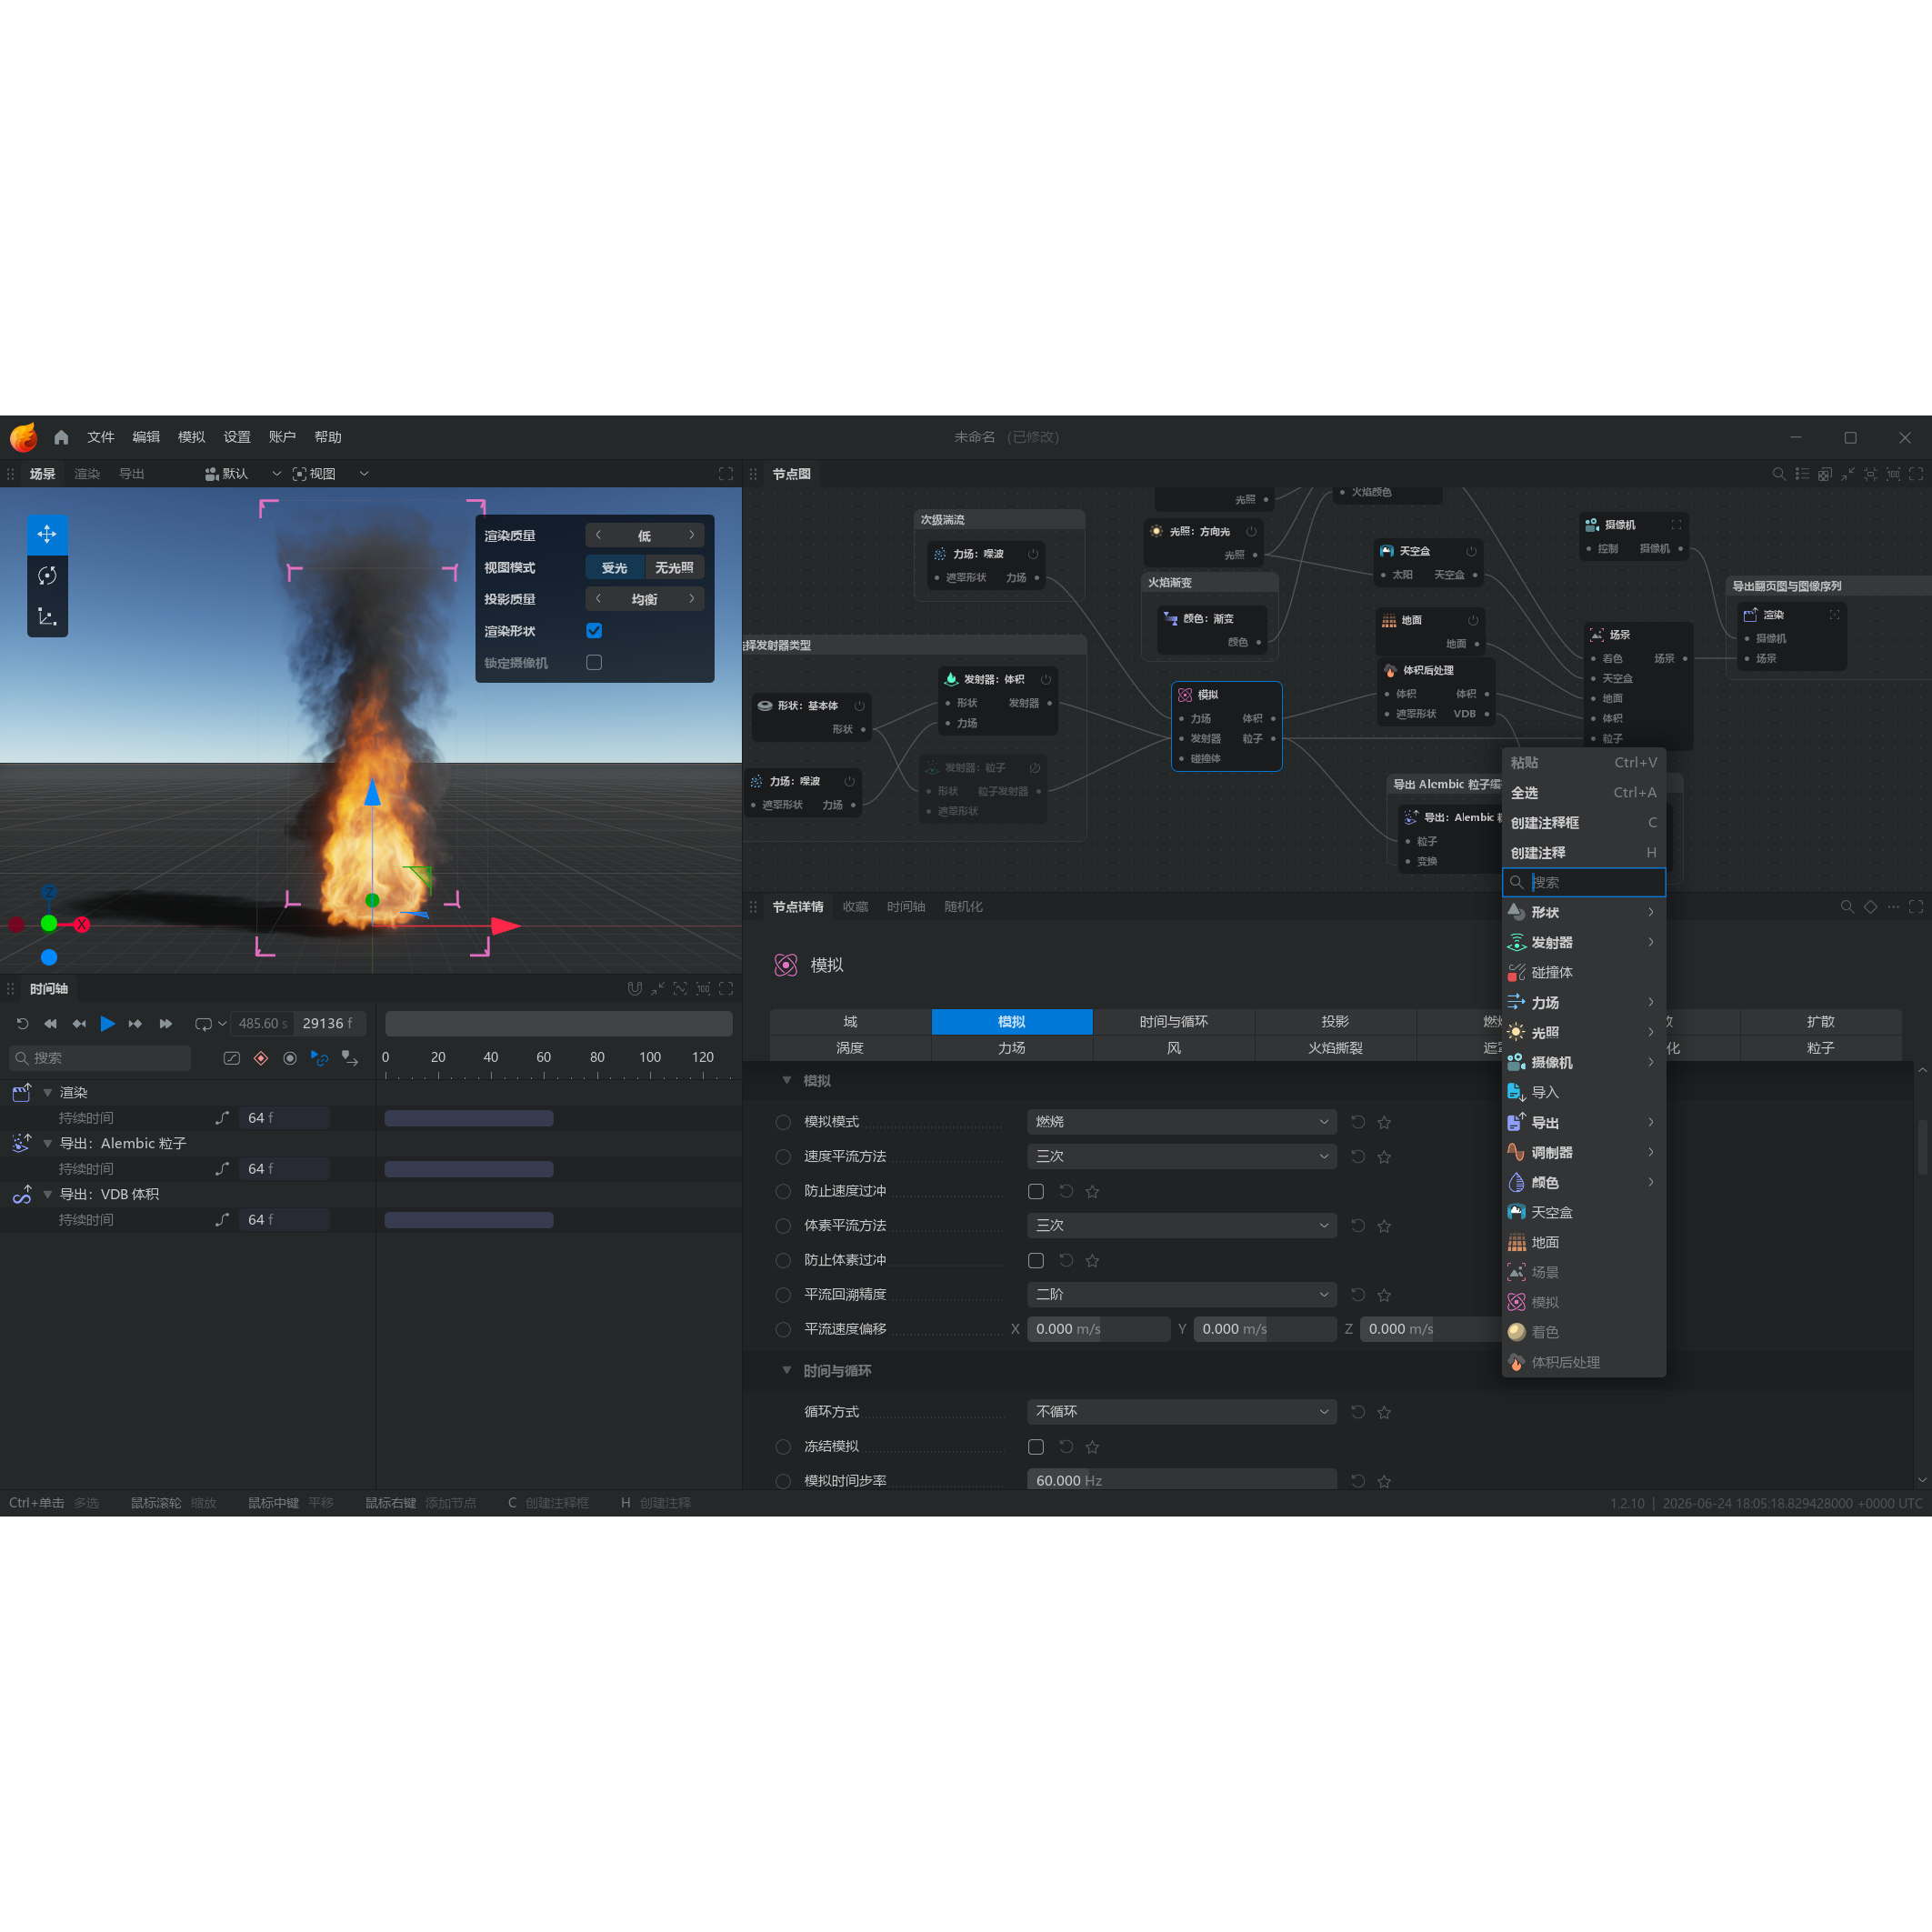Image resolution: width=1932 pixels, height=1932 pixels.
Task: Click context menu search field
Action: (1584, 883)
